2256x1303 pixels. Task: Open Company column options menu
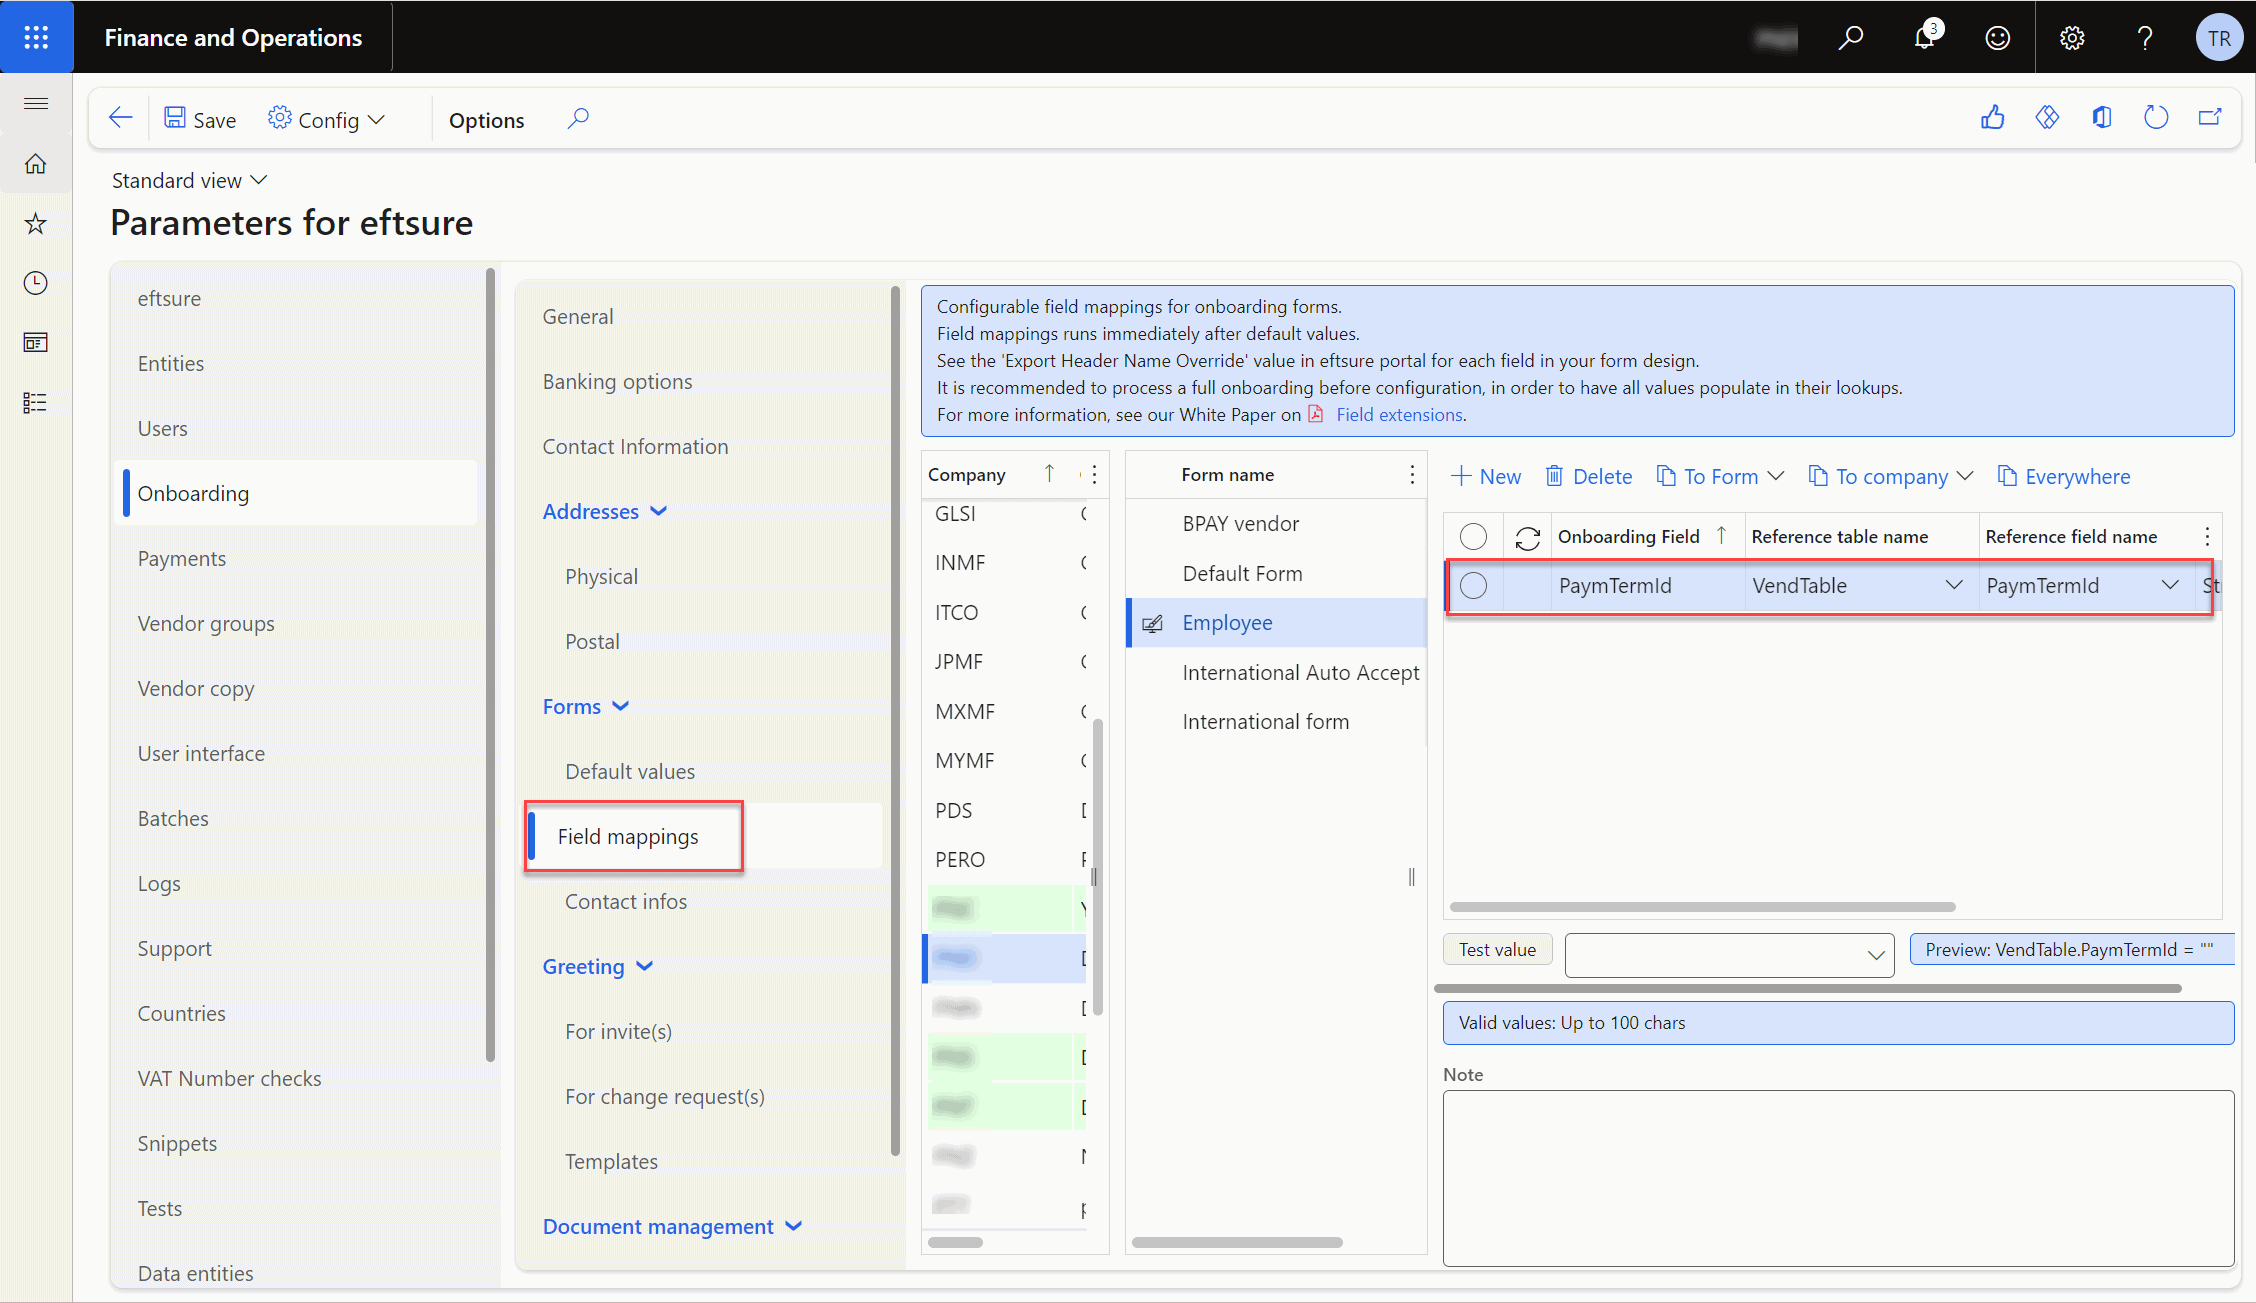[1095, 475]
